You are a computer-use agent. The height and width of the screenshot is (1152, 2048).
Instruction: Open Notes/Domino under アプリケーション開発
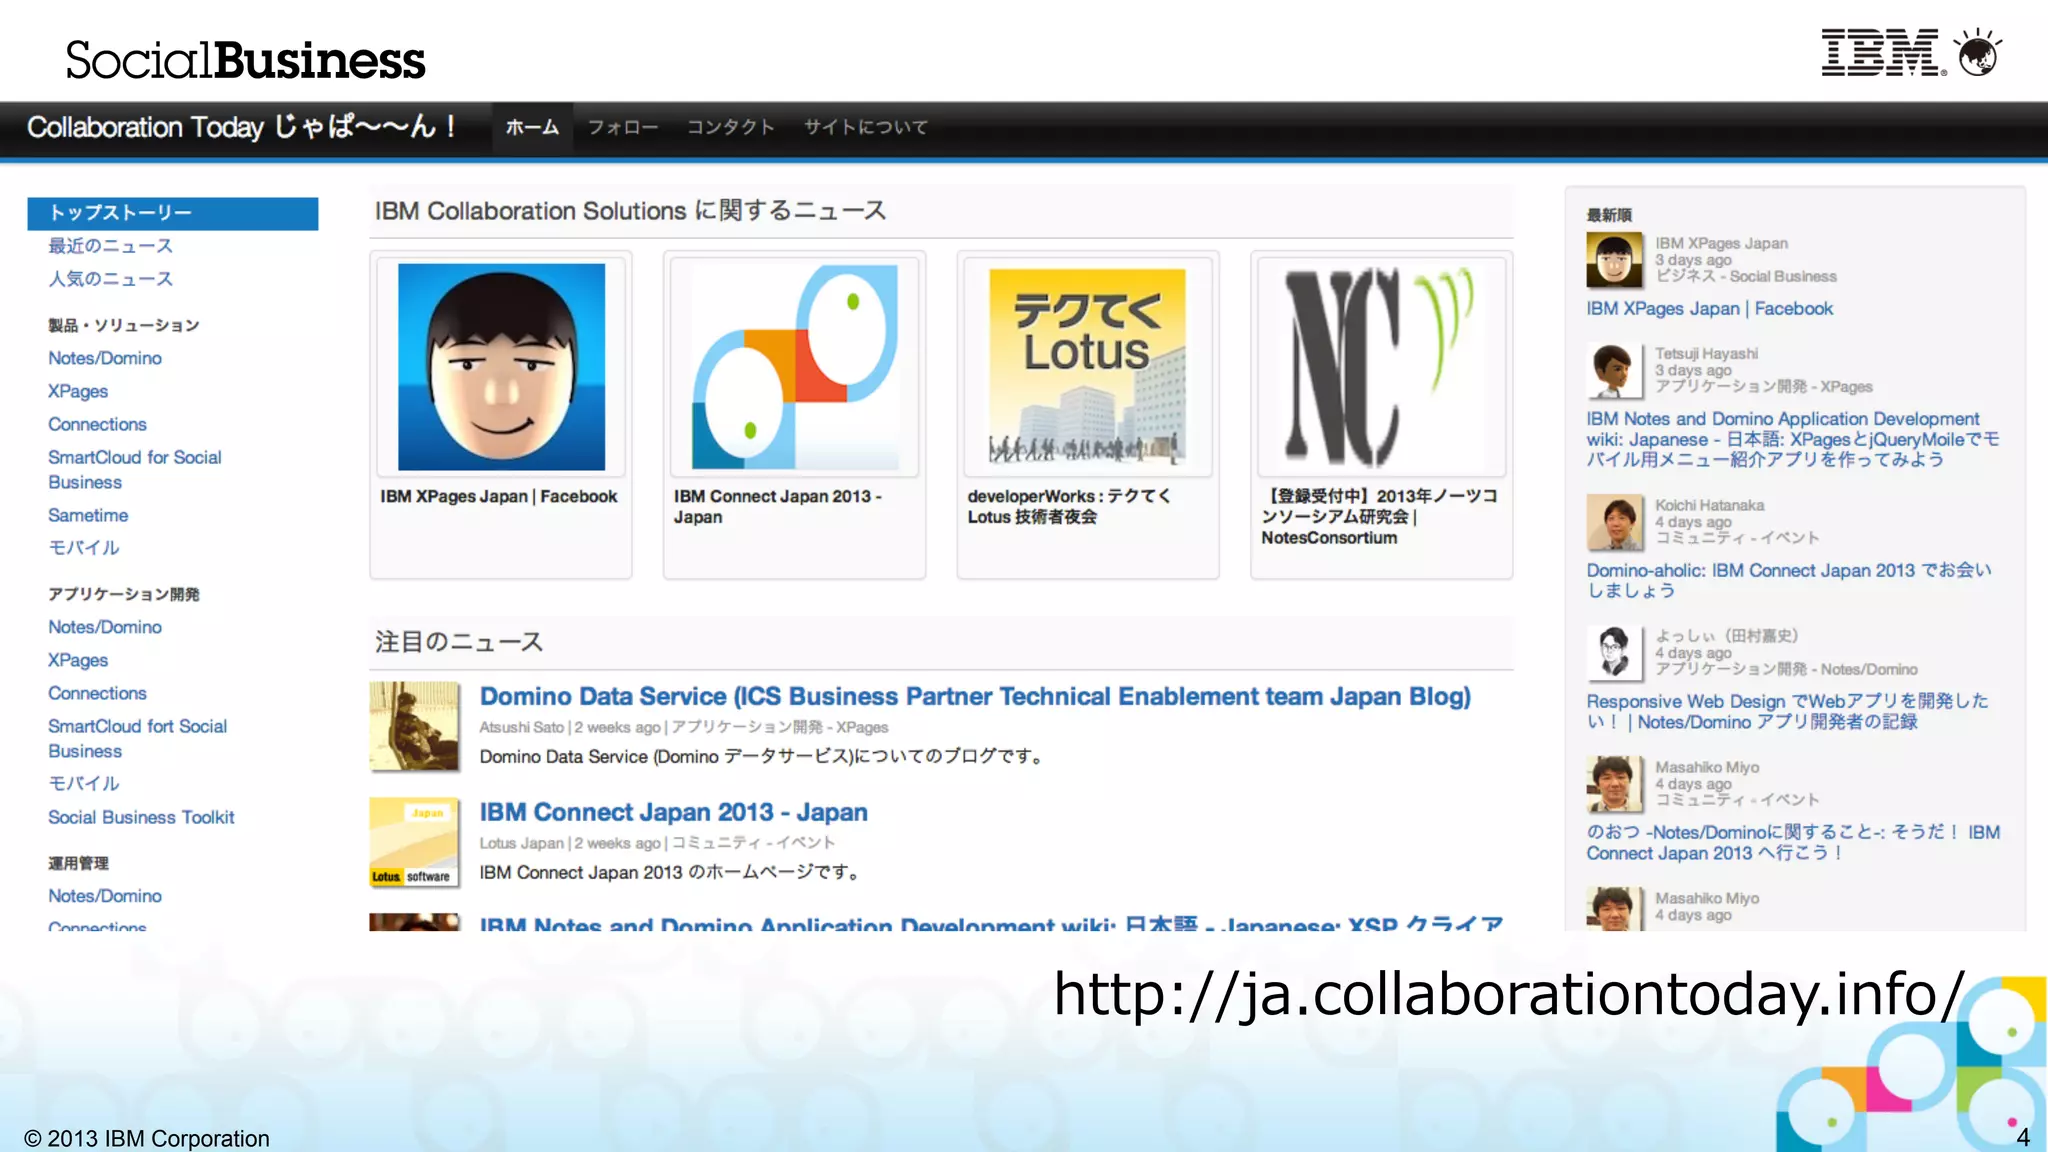(105, 627)
